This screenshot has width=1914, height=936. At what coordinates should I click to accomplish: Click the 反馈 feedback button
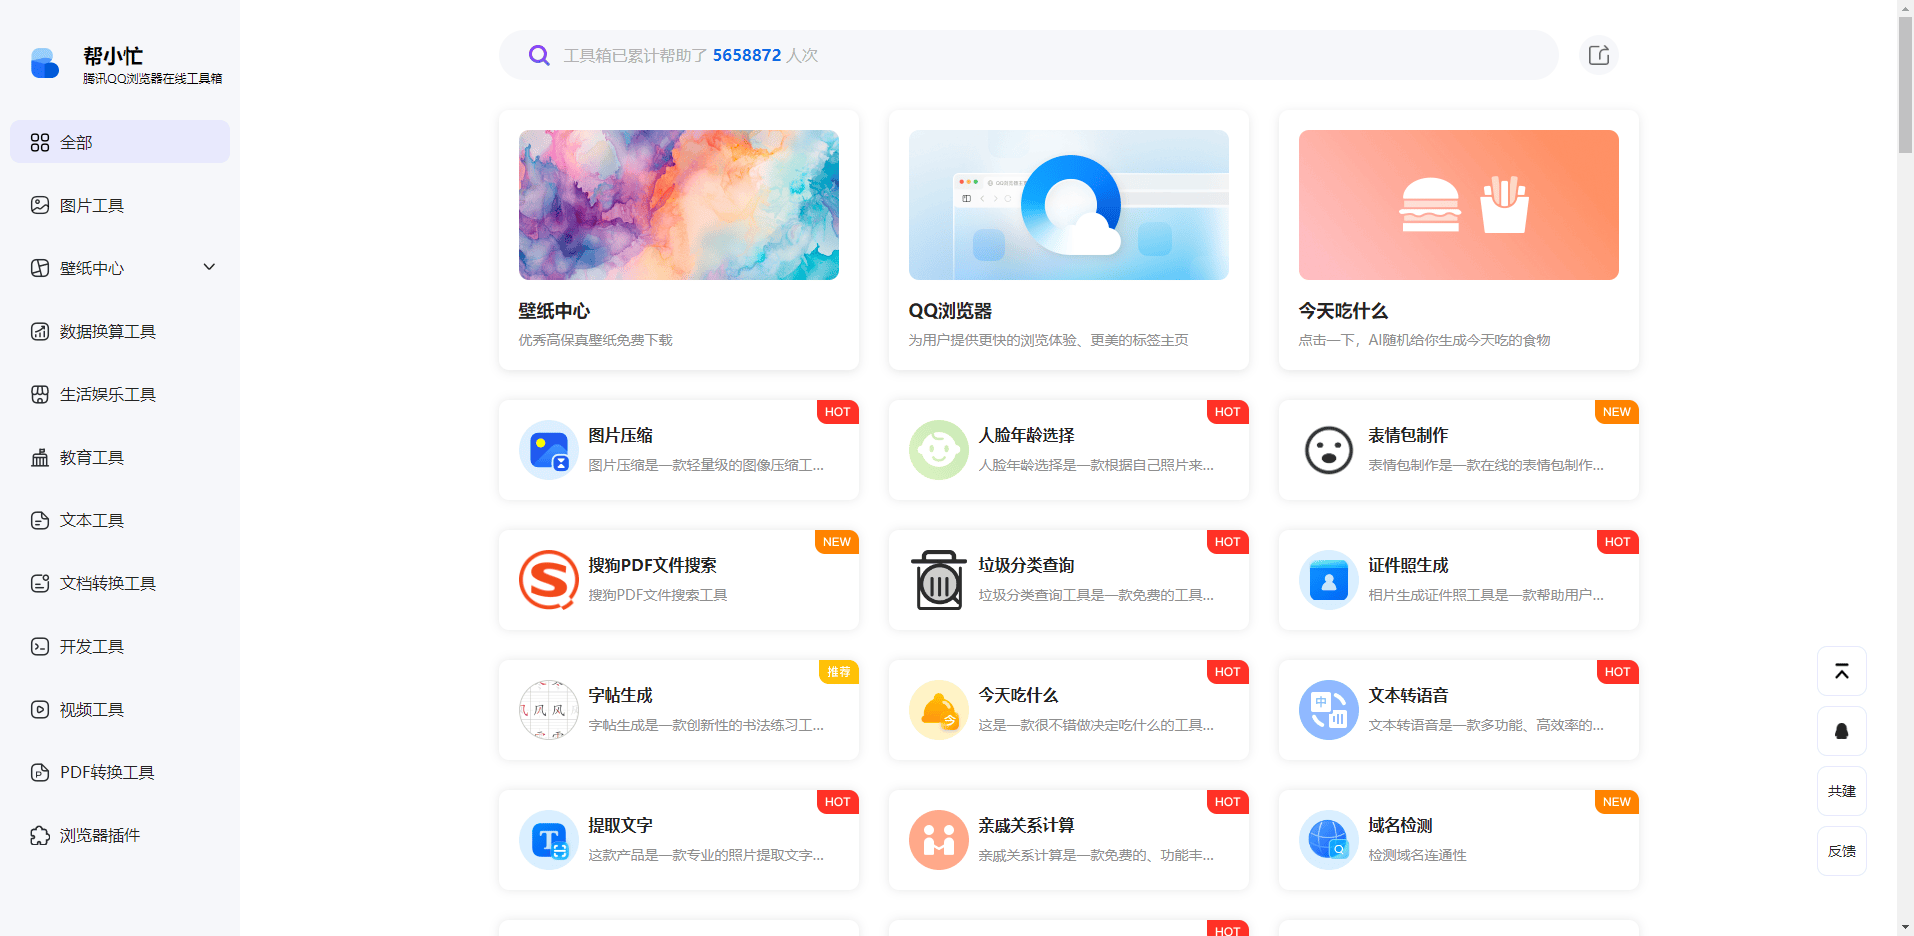[1842, 851]
